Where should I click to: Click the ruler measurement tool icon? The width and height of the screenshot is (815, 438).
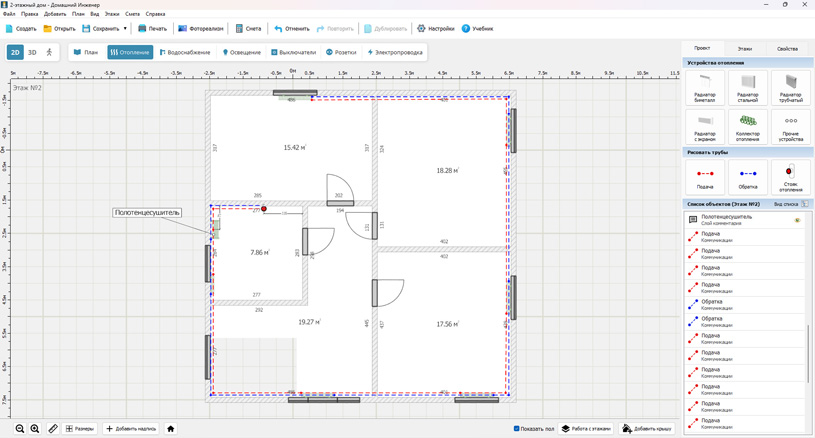pos(53,429)
